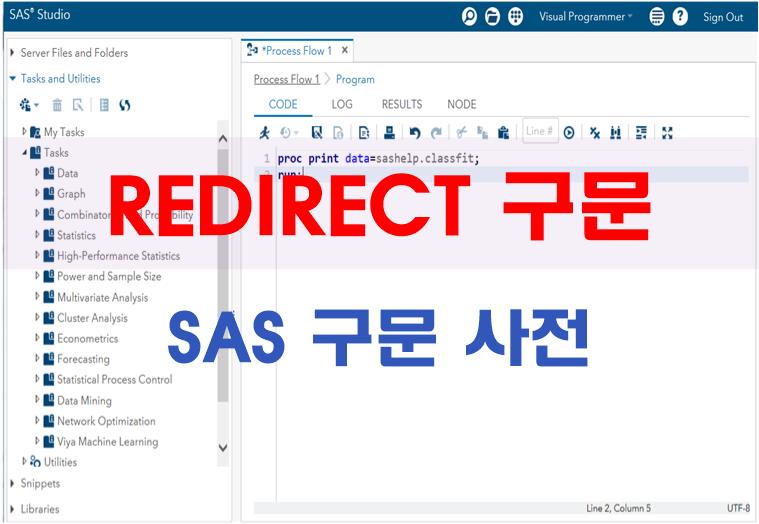Select Econometrics item
Image resolution: width=759 pixels, height=524 pixels.
point(88,338)
